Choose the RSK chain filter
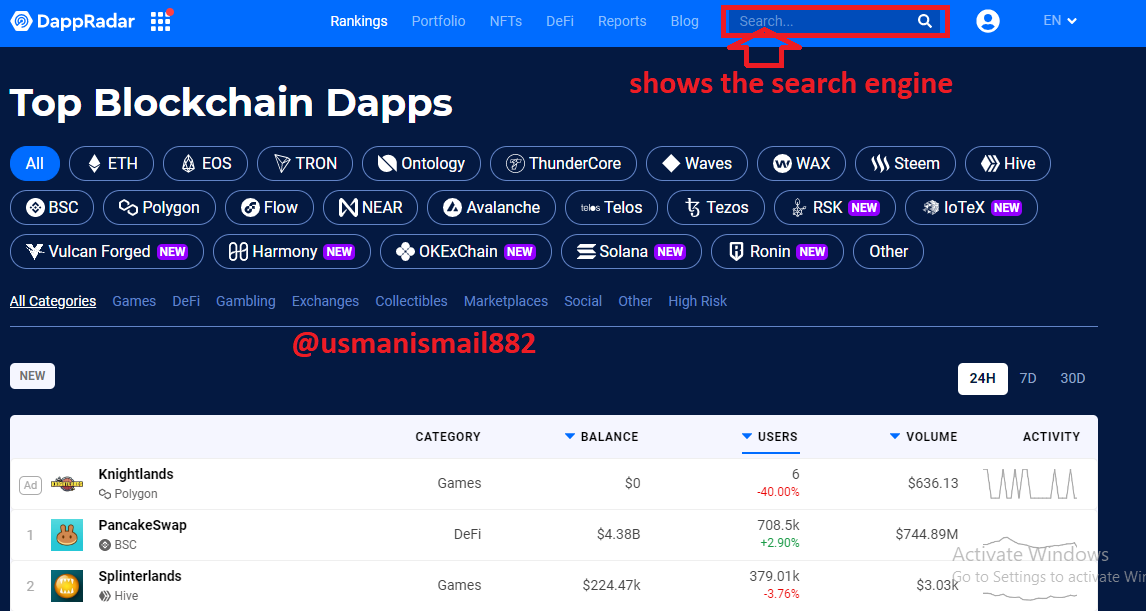The height and width of the screenshot is (611, 1146). (835, 208)
